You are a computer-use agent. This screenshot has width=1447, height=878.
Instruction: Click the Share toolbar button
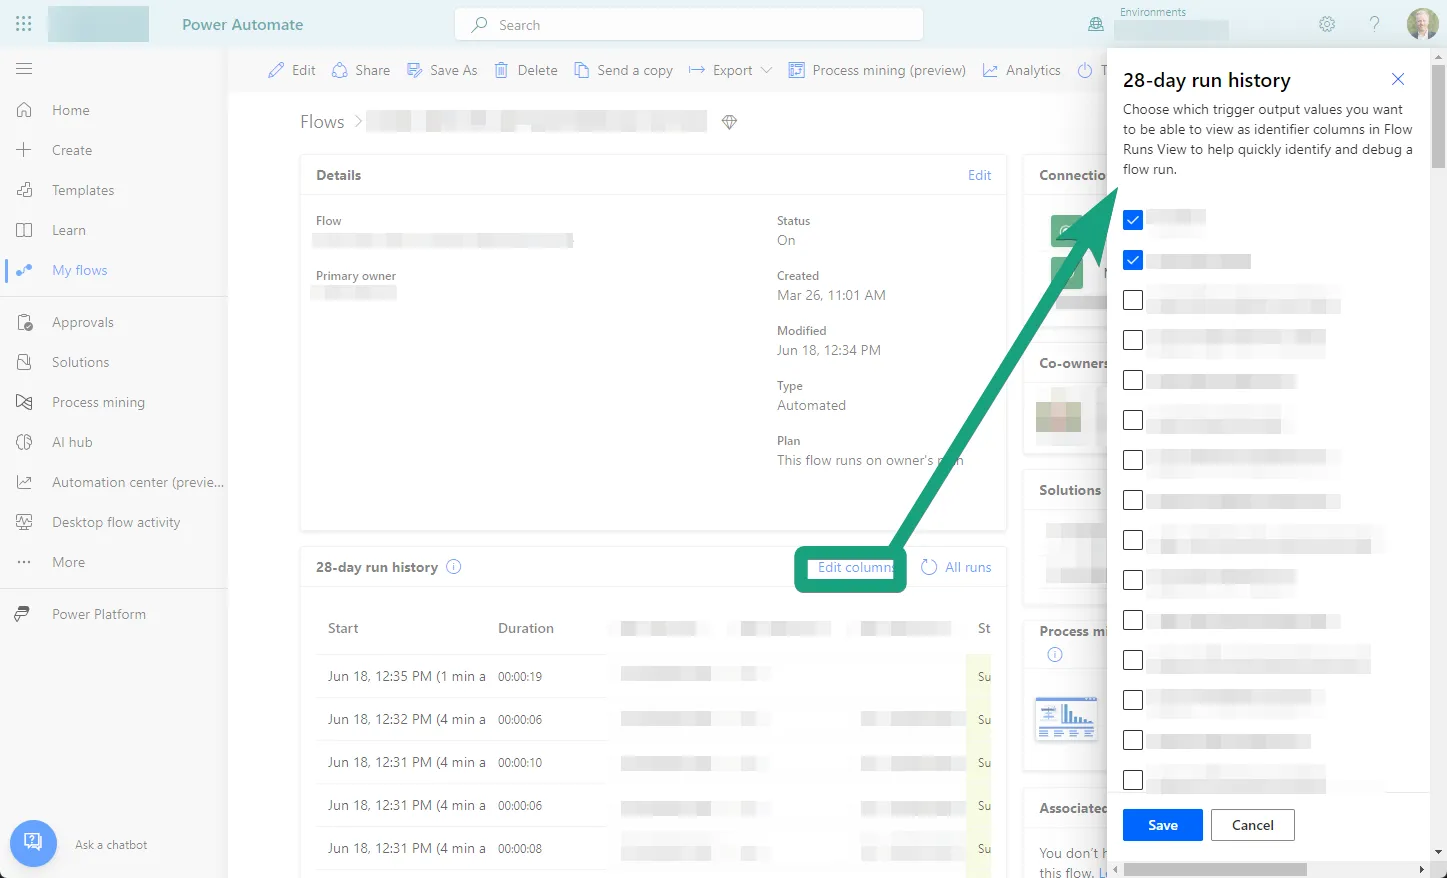361,70
